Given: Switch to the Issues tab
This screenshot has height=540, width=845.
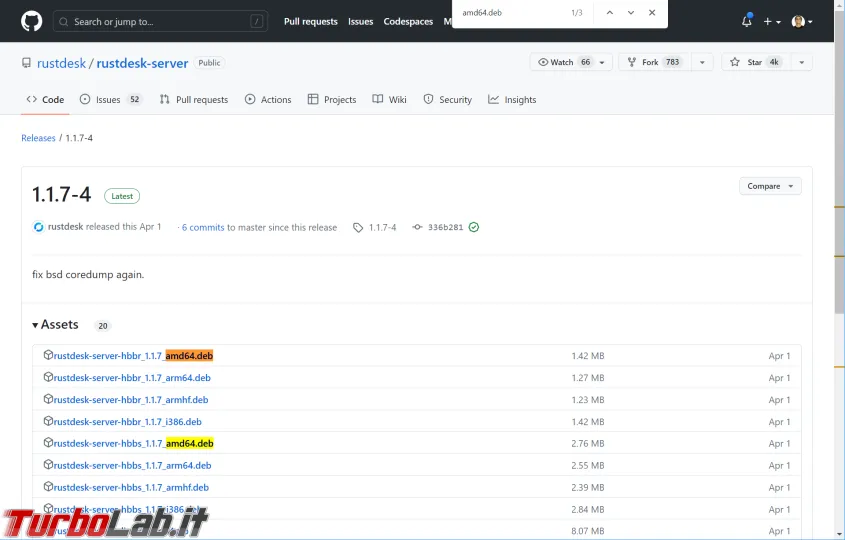Looking at the screenshot, I should [110, 100].
